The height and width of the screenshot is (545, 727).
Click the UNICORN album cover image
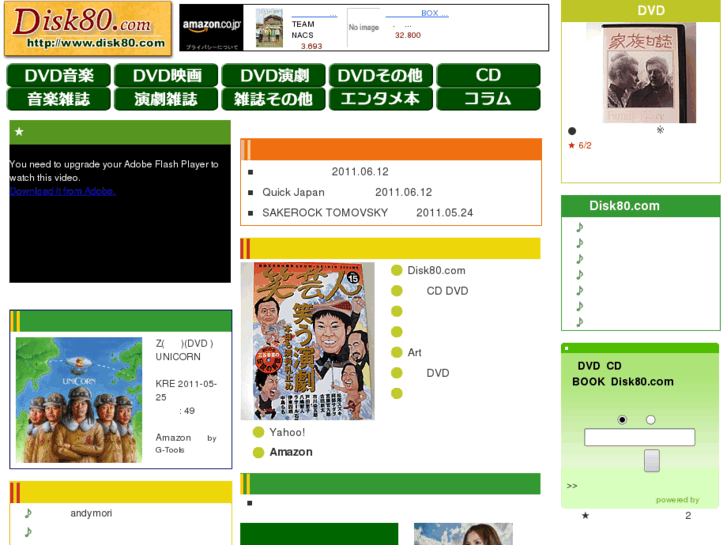coord(79,400)
